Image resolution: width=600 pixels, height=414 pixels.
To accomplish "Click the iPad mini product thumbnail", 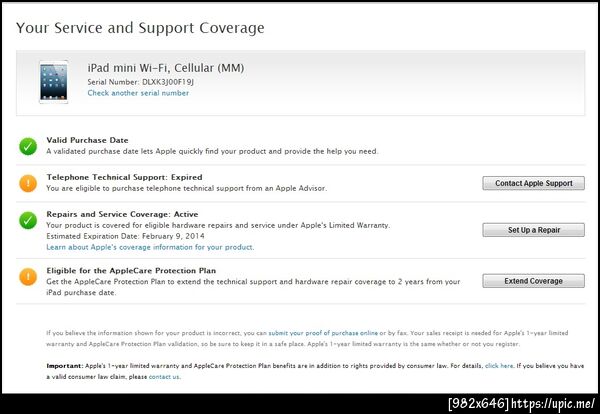I will click(x=54, y=82).
